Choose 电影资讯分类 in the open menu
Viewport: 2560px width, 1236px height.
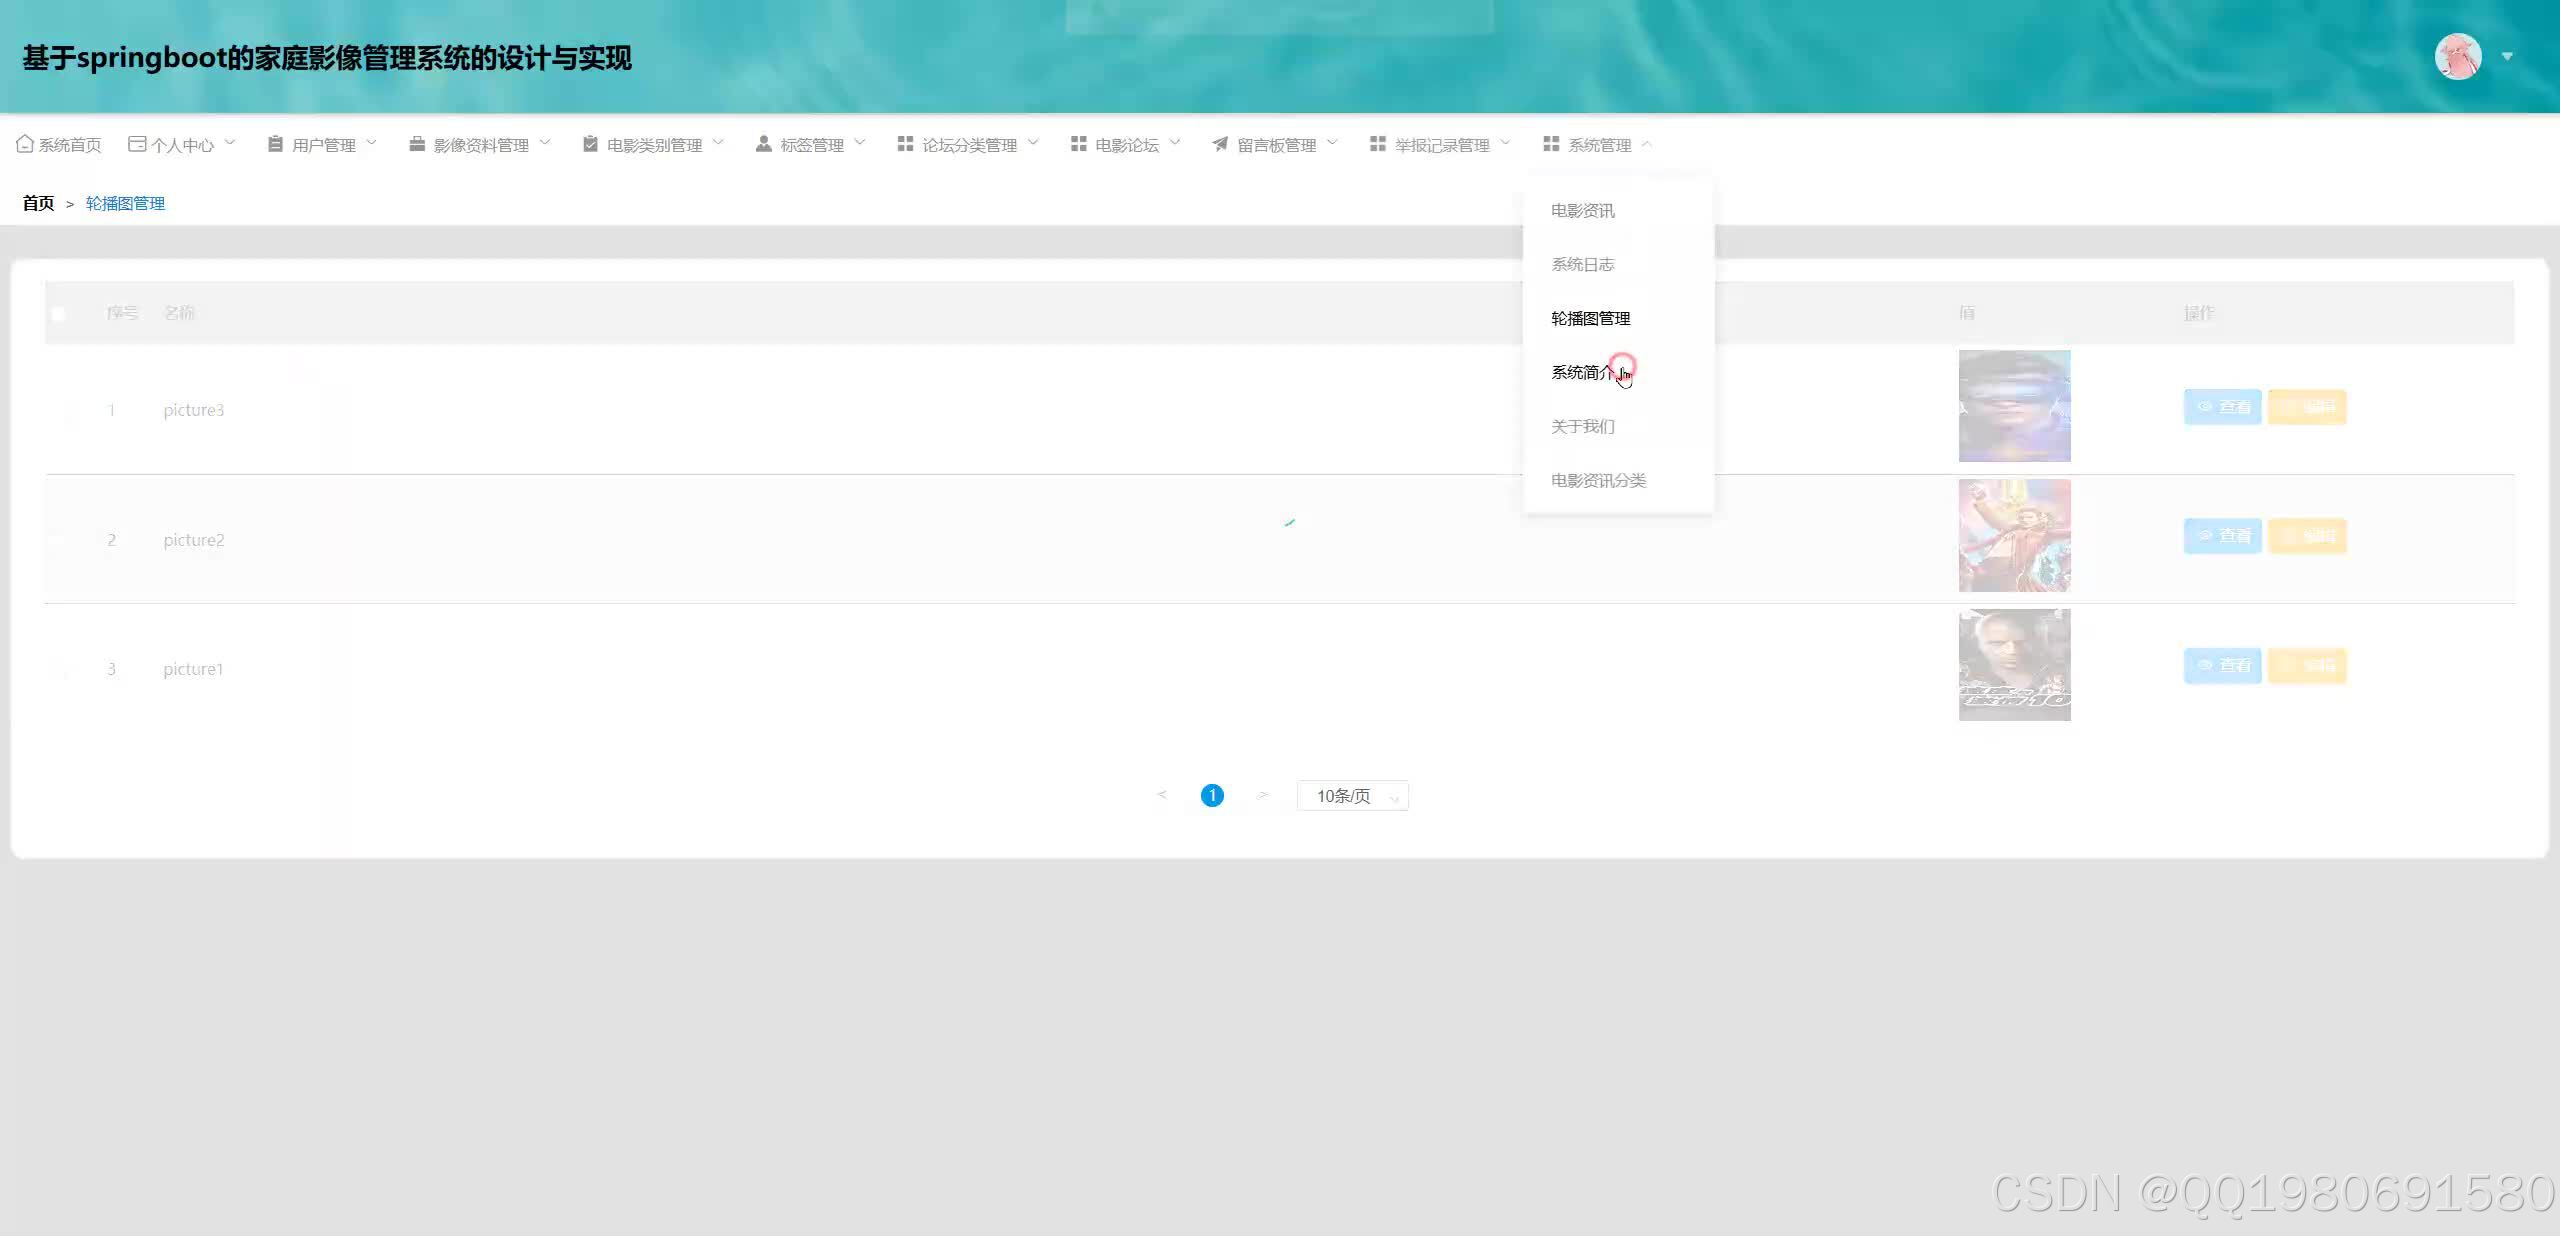click(x=1598, y=480)
